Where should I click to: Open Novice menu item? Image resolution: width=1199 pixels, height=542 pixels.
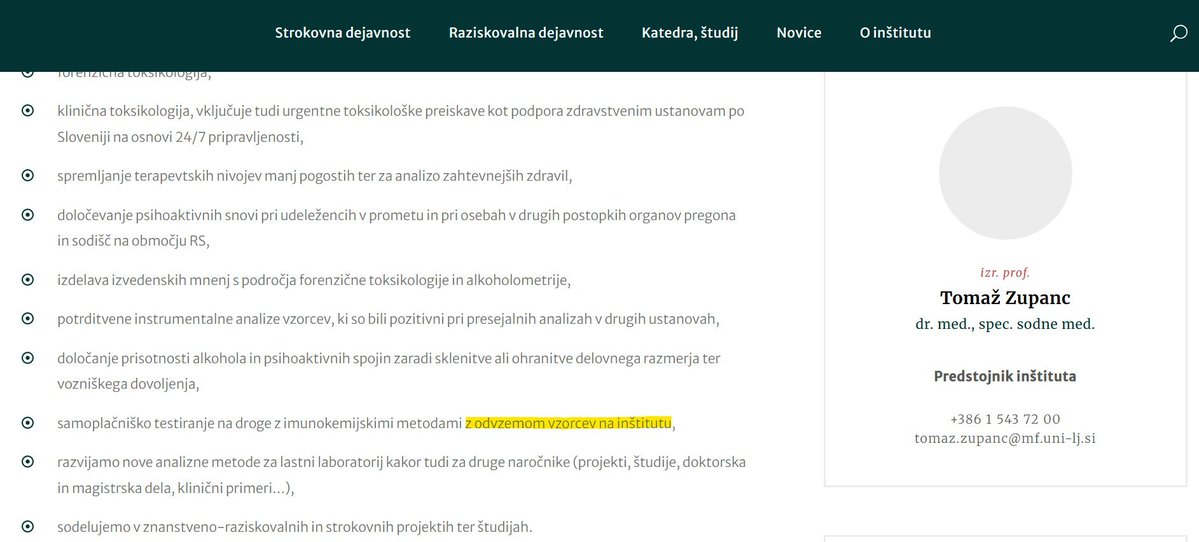(799, 33)
